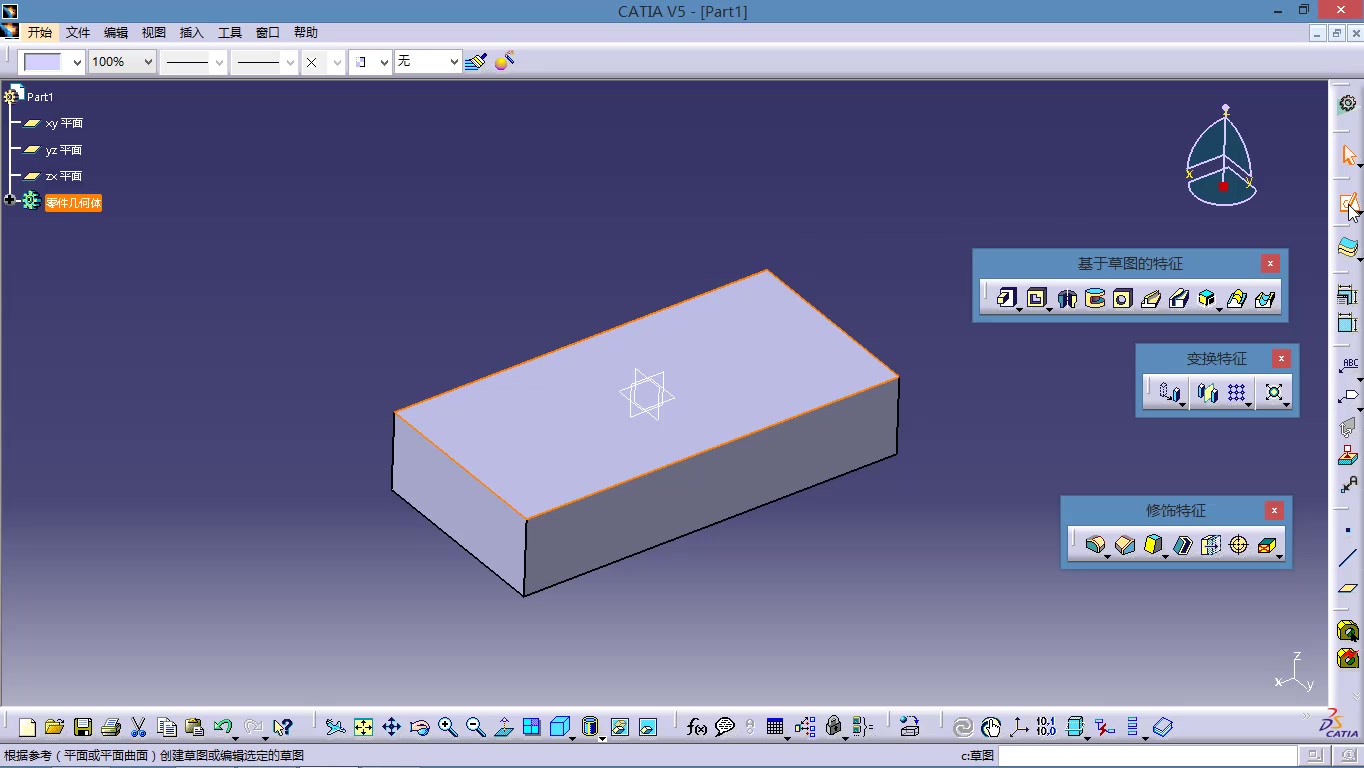1364x768 pixels.
Task: Toggle the Hide/Show icon
Action: point(620,727)
